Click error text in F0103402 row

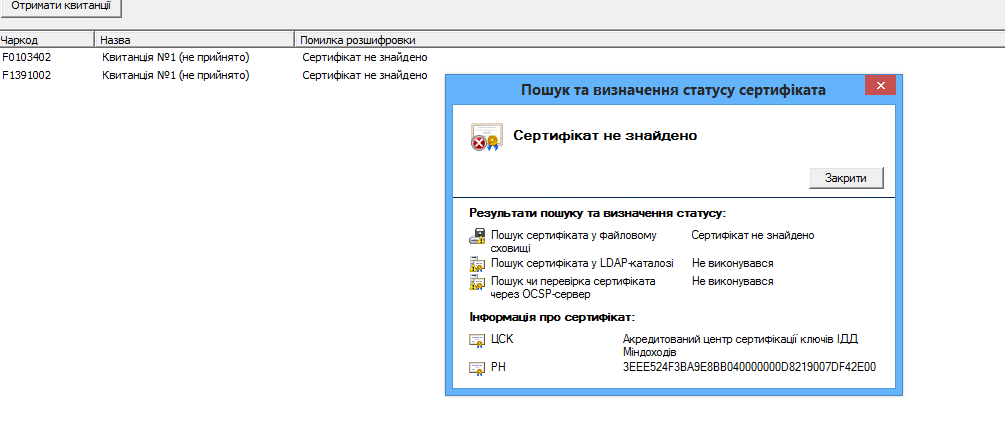coord(365,58)
